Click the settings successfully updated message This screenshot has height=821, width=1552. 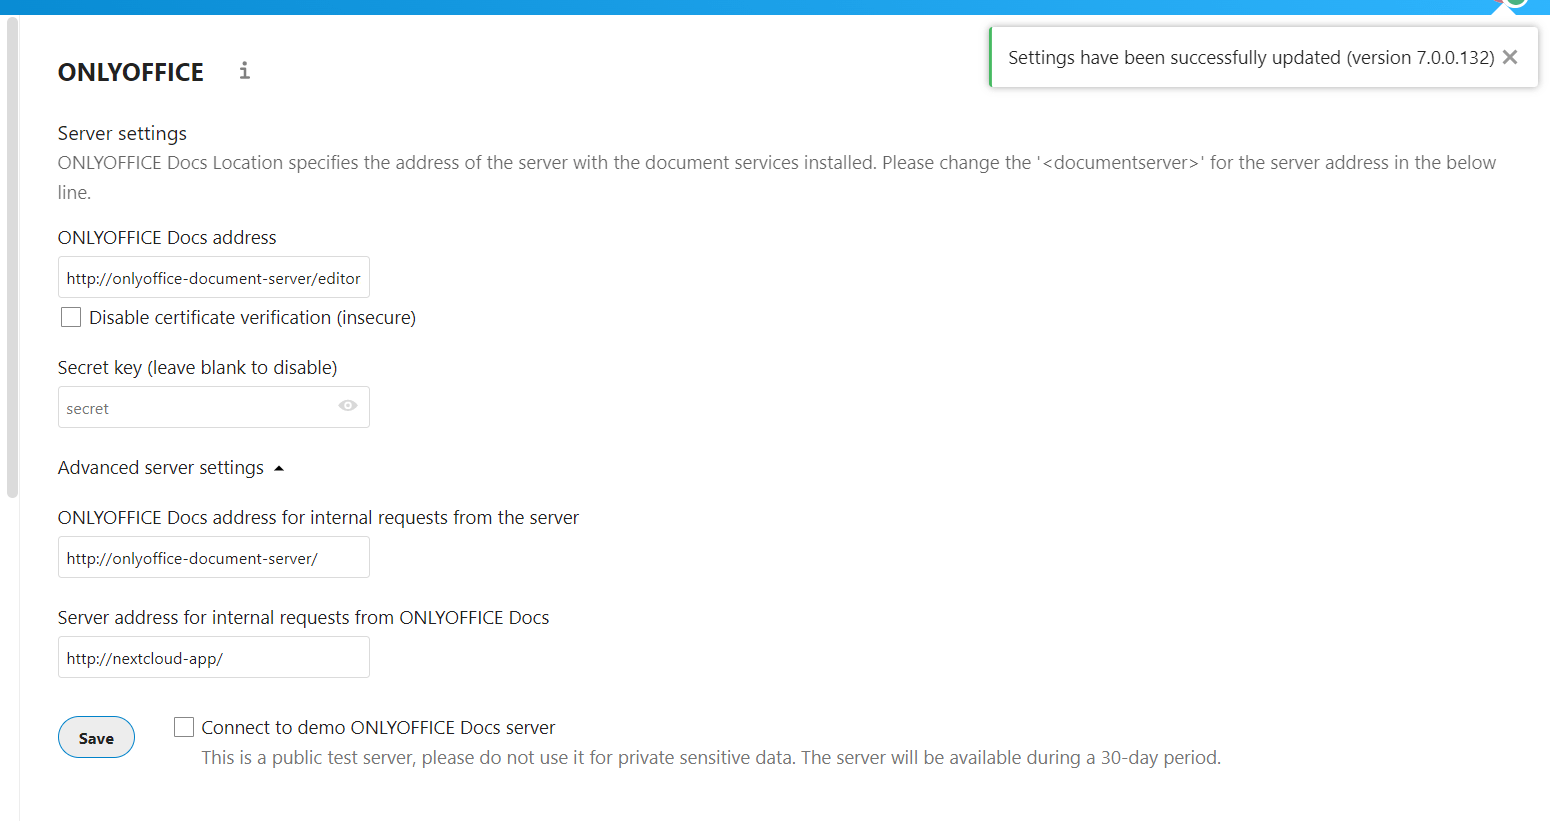coord(1251,57)
